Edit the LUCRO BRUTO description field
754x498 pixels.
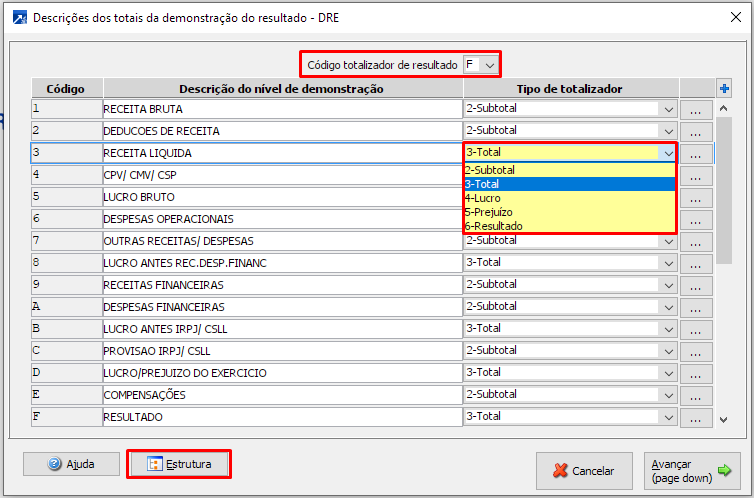point(281,197)
